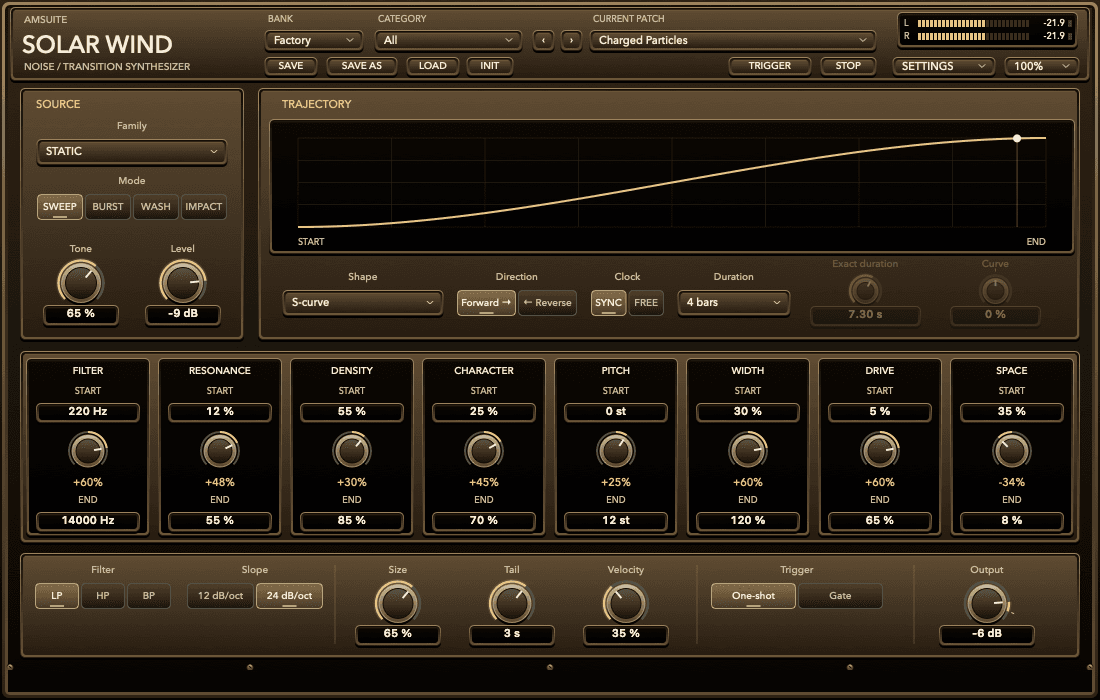The height and width of the screenshot is (700, 1100).
Task: Enable FREE clock mode
Action: point(646,303)
